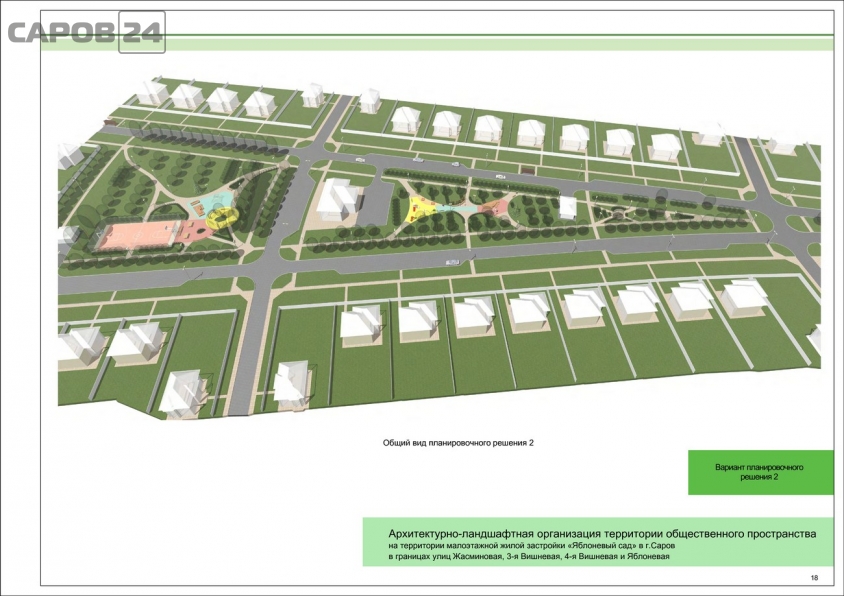Click the street names line 'в границах улиц Жасминовая'

click(x=528, y=559)
